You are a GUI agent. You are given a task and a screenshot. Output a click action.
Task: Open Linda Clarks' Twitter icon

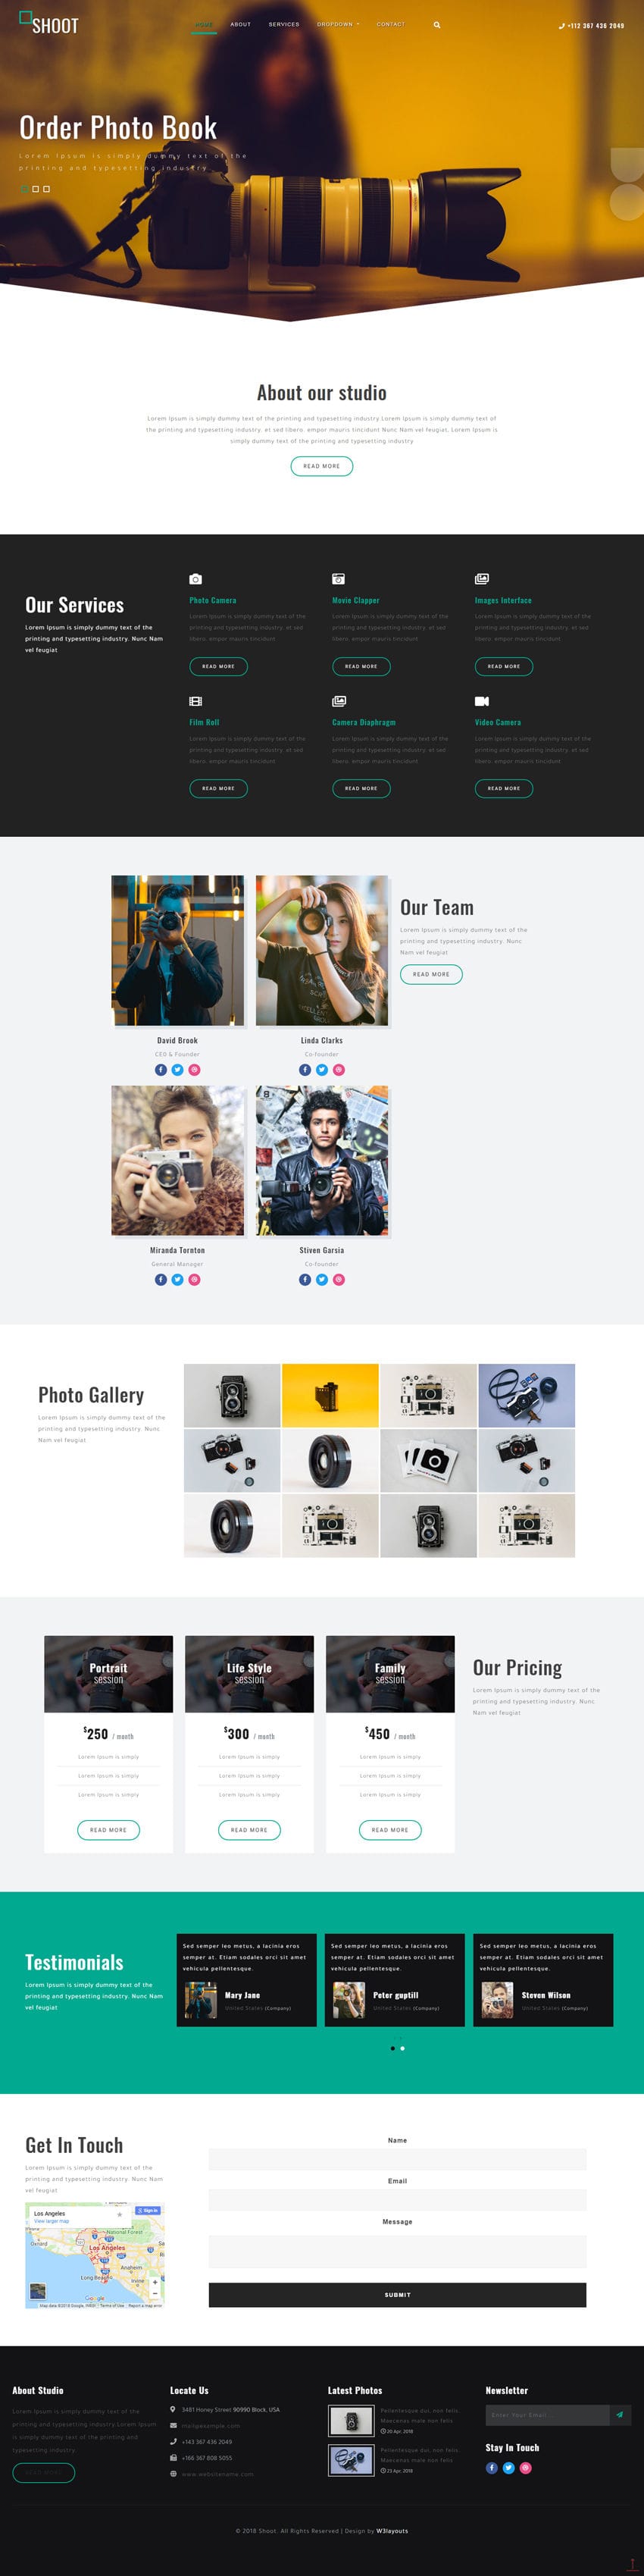(322, 1069)
